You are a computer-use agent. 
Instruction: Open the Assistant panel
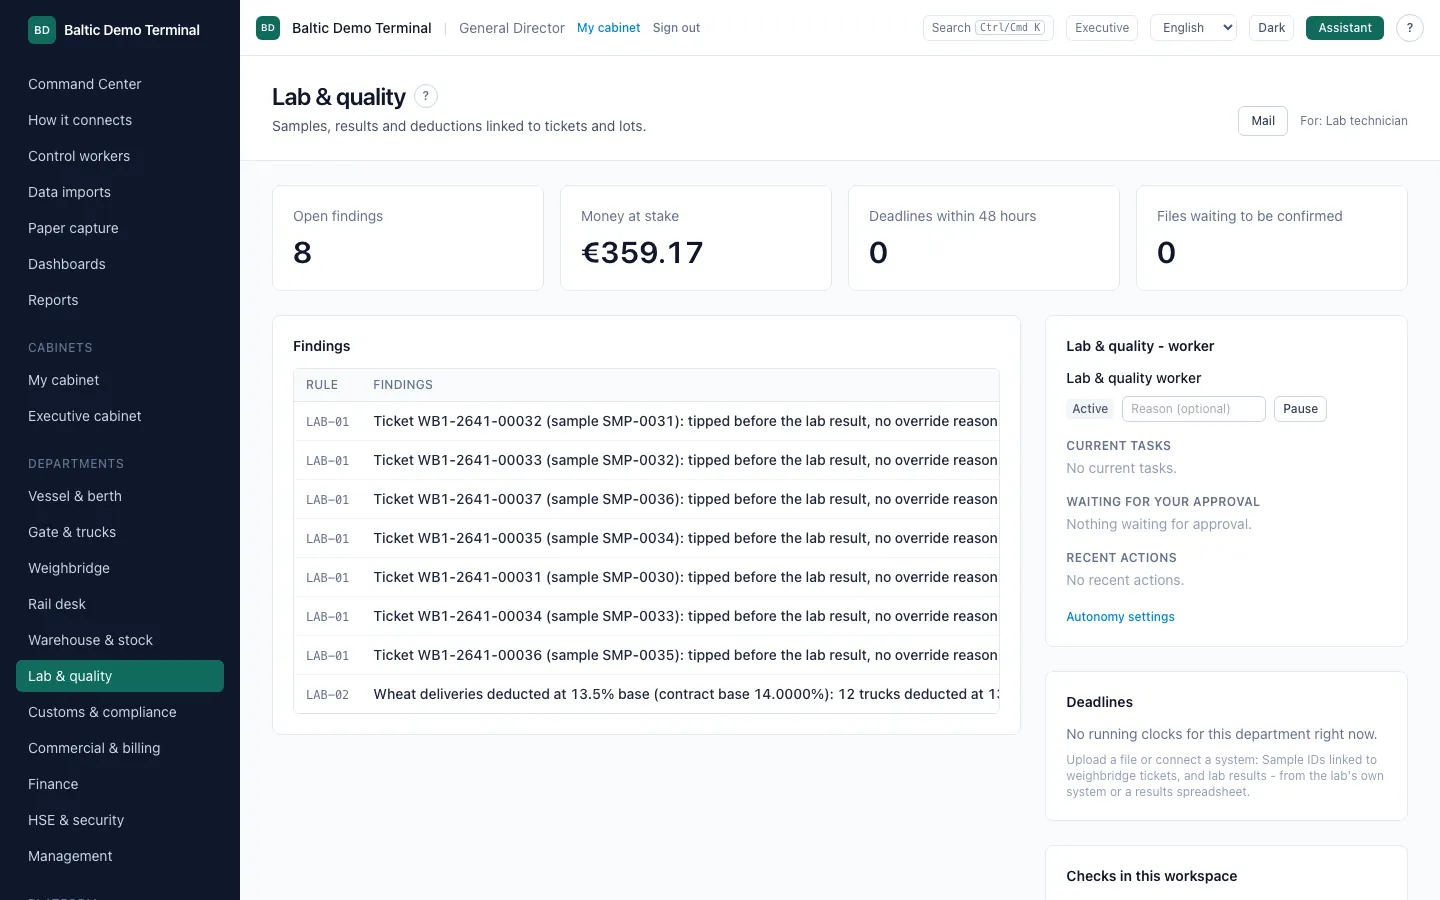point(1344,28)
